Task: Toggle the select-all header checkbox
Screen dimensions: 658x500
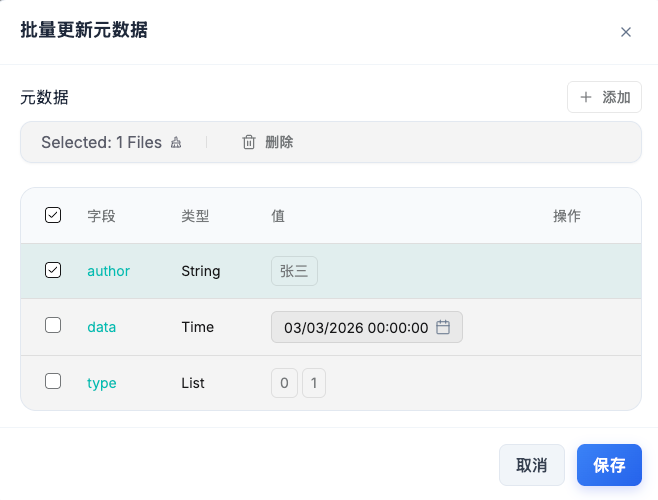Action: pos(53,215)
